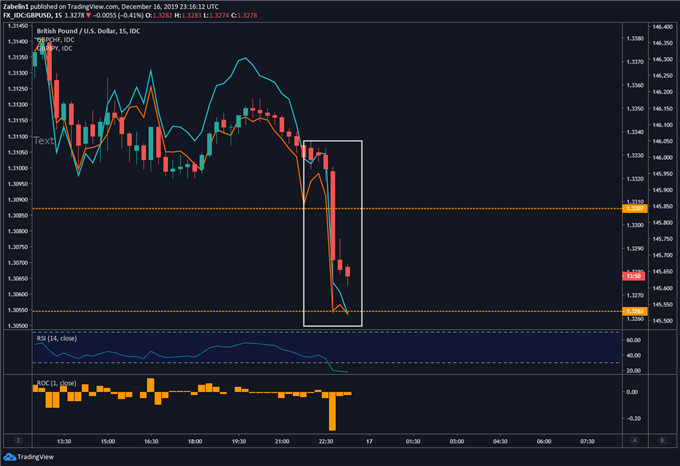The width and height of the screenshot is (680, 466).
Task: Click the TradingView cloud logo icon
Action: (10, 457)
